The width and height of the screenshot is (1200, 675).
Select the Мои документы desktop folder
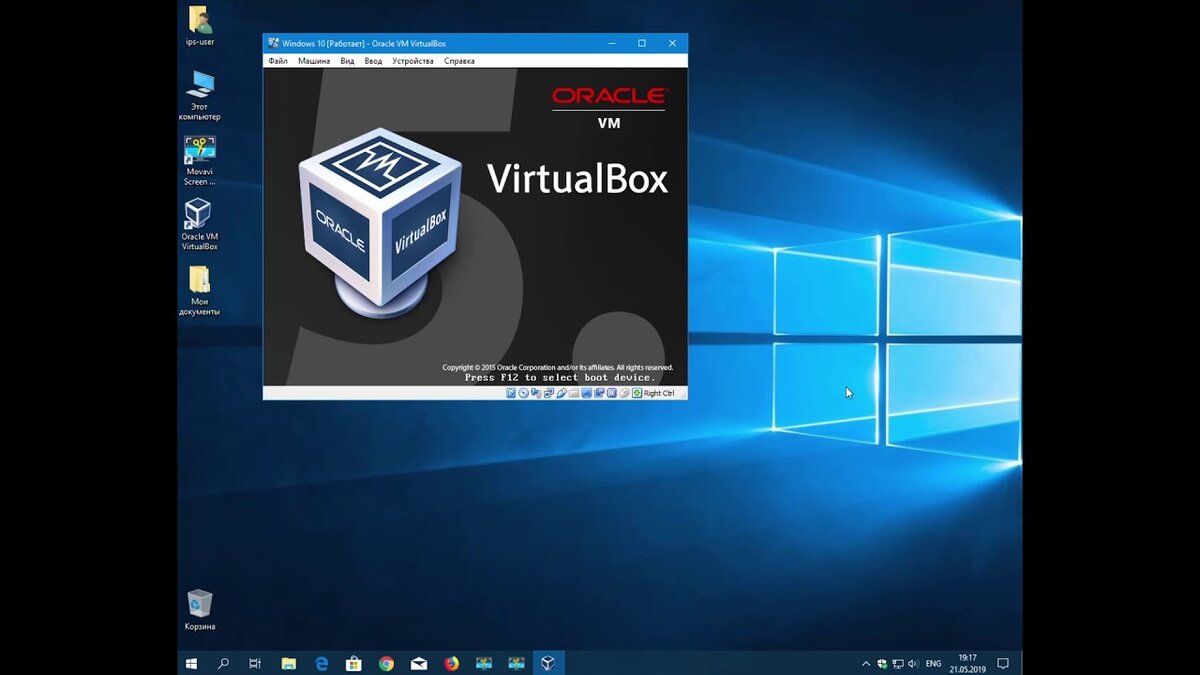point(199,290)
